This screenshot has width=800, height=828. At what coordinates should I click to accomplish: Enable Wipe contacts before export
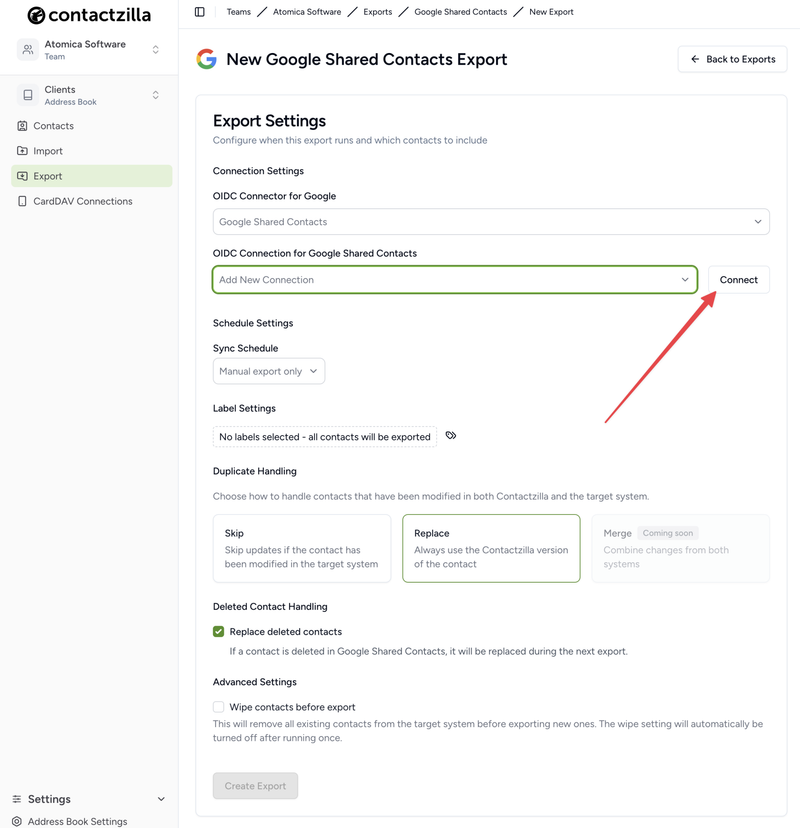(x=217, y=705)
